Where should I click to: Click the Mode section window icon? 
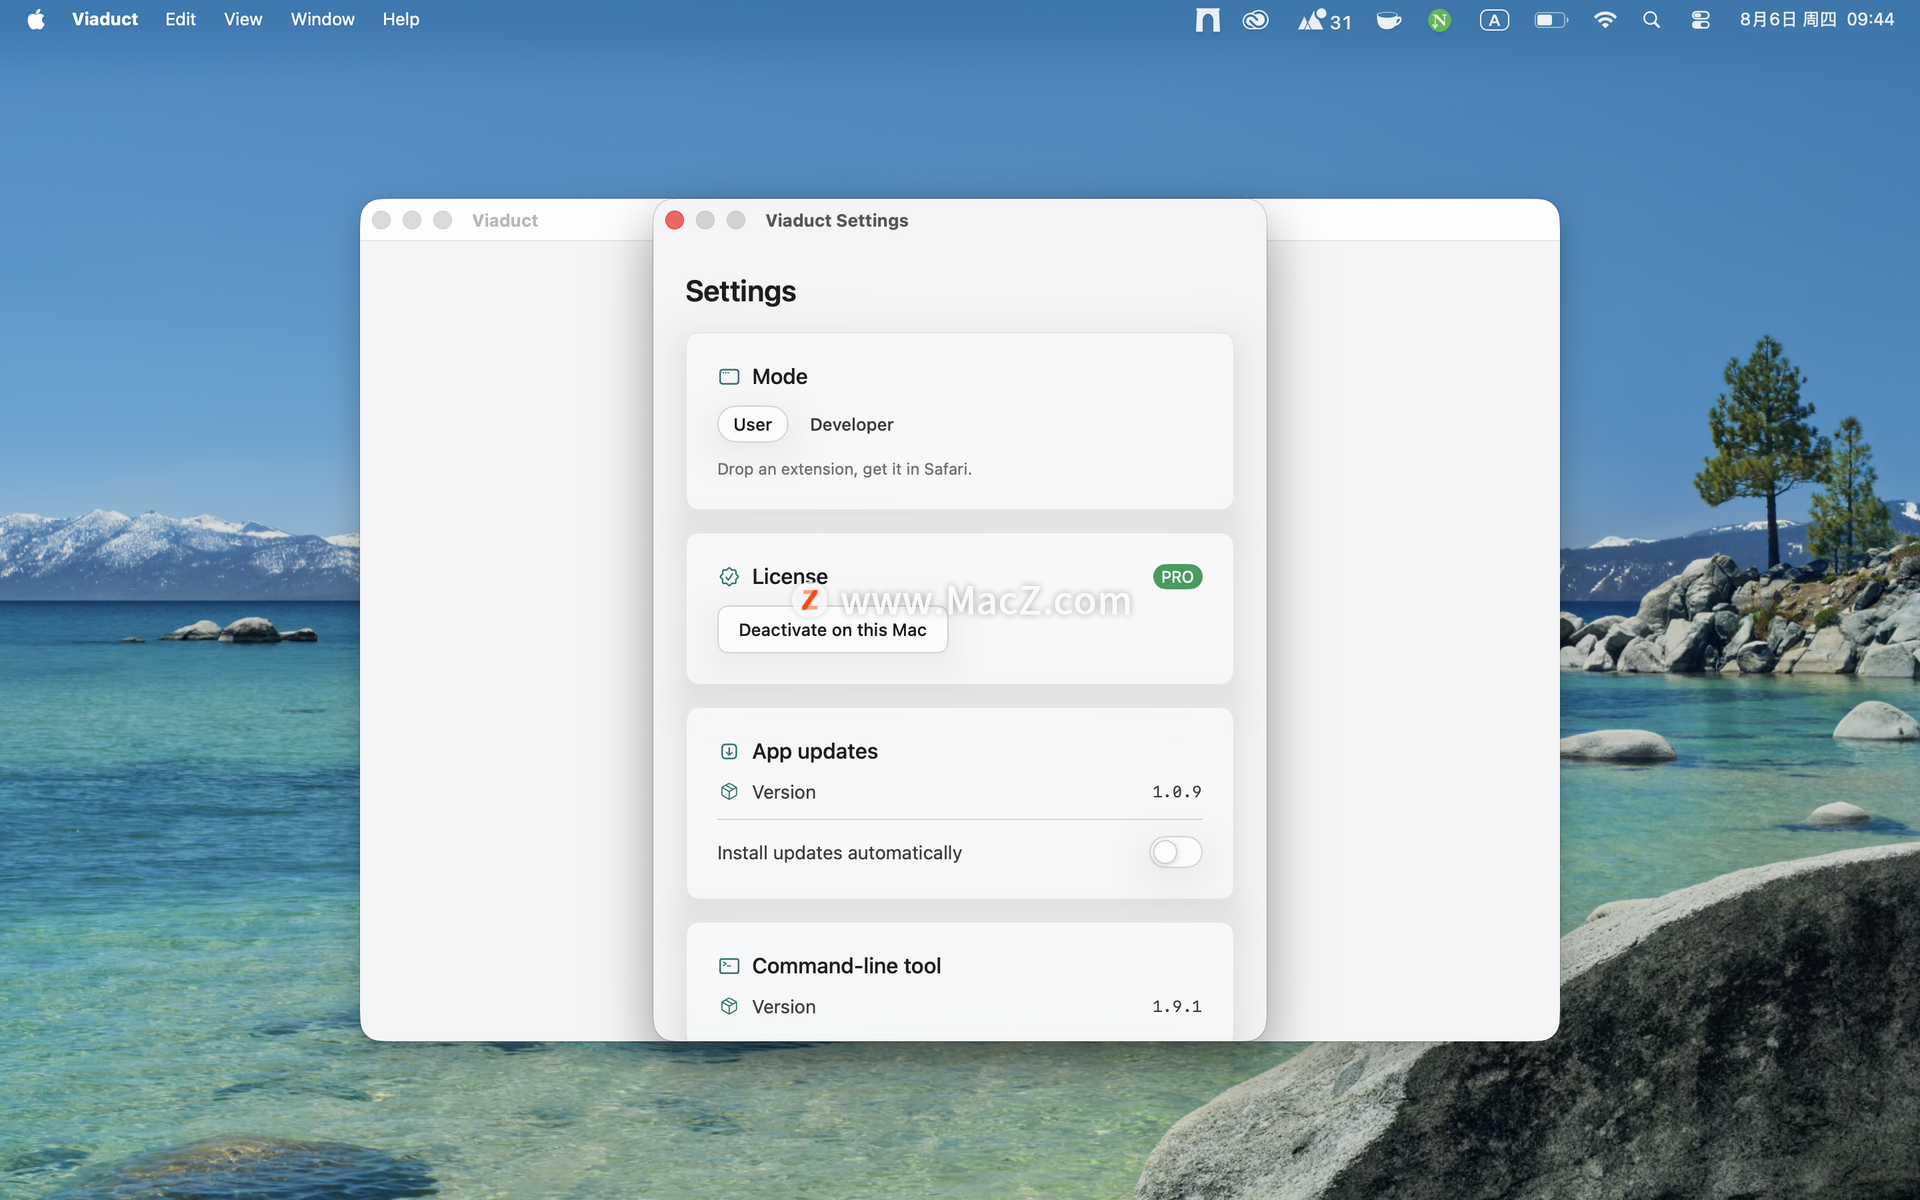729,377
